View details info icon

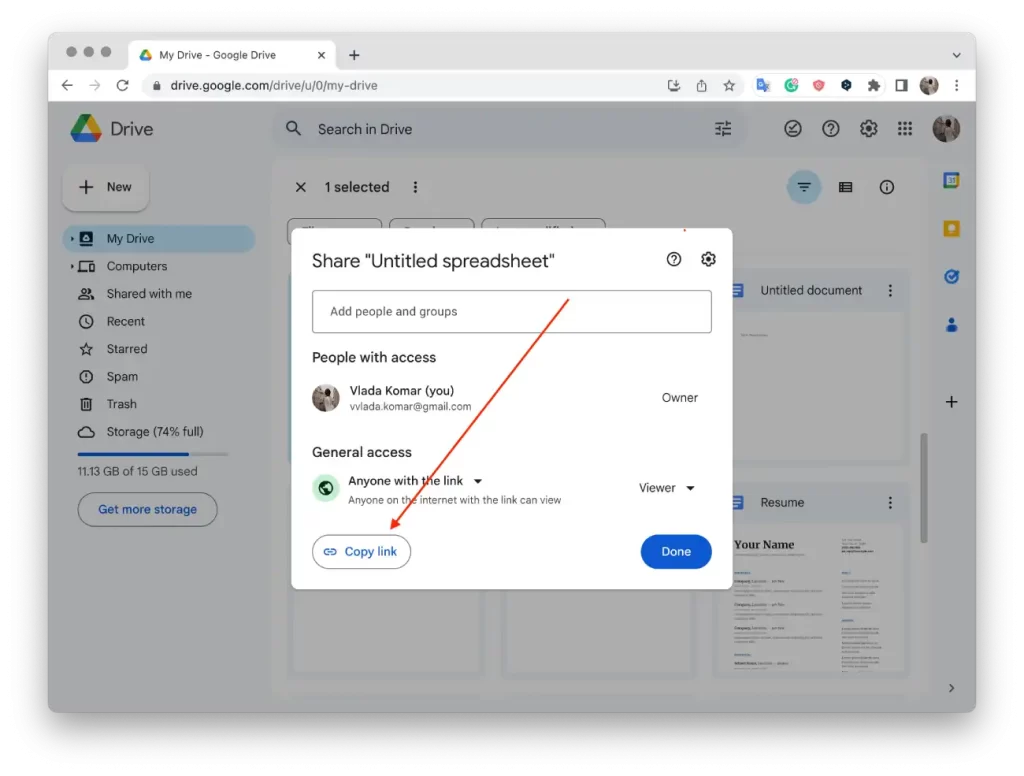click(x=887, y=187)
